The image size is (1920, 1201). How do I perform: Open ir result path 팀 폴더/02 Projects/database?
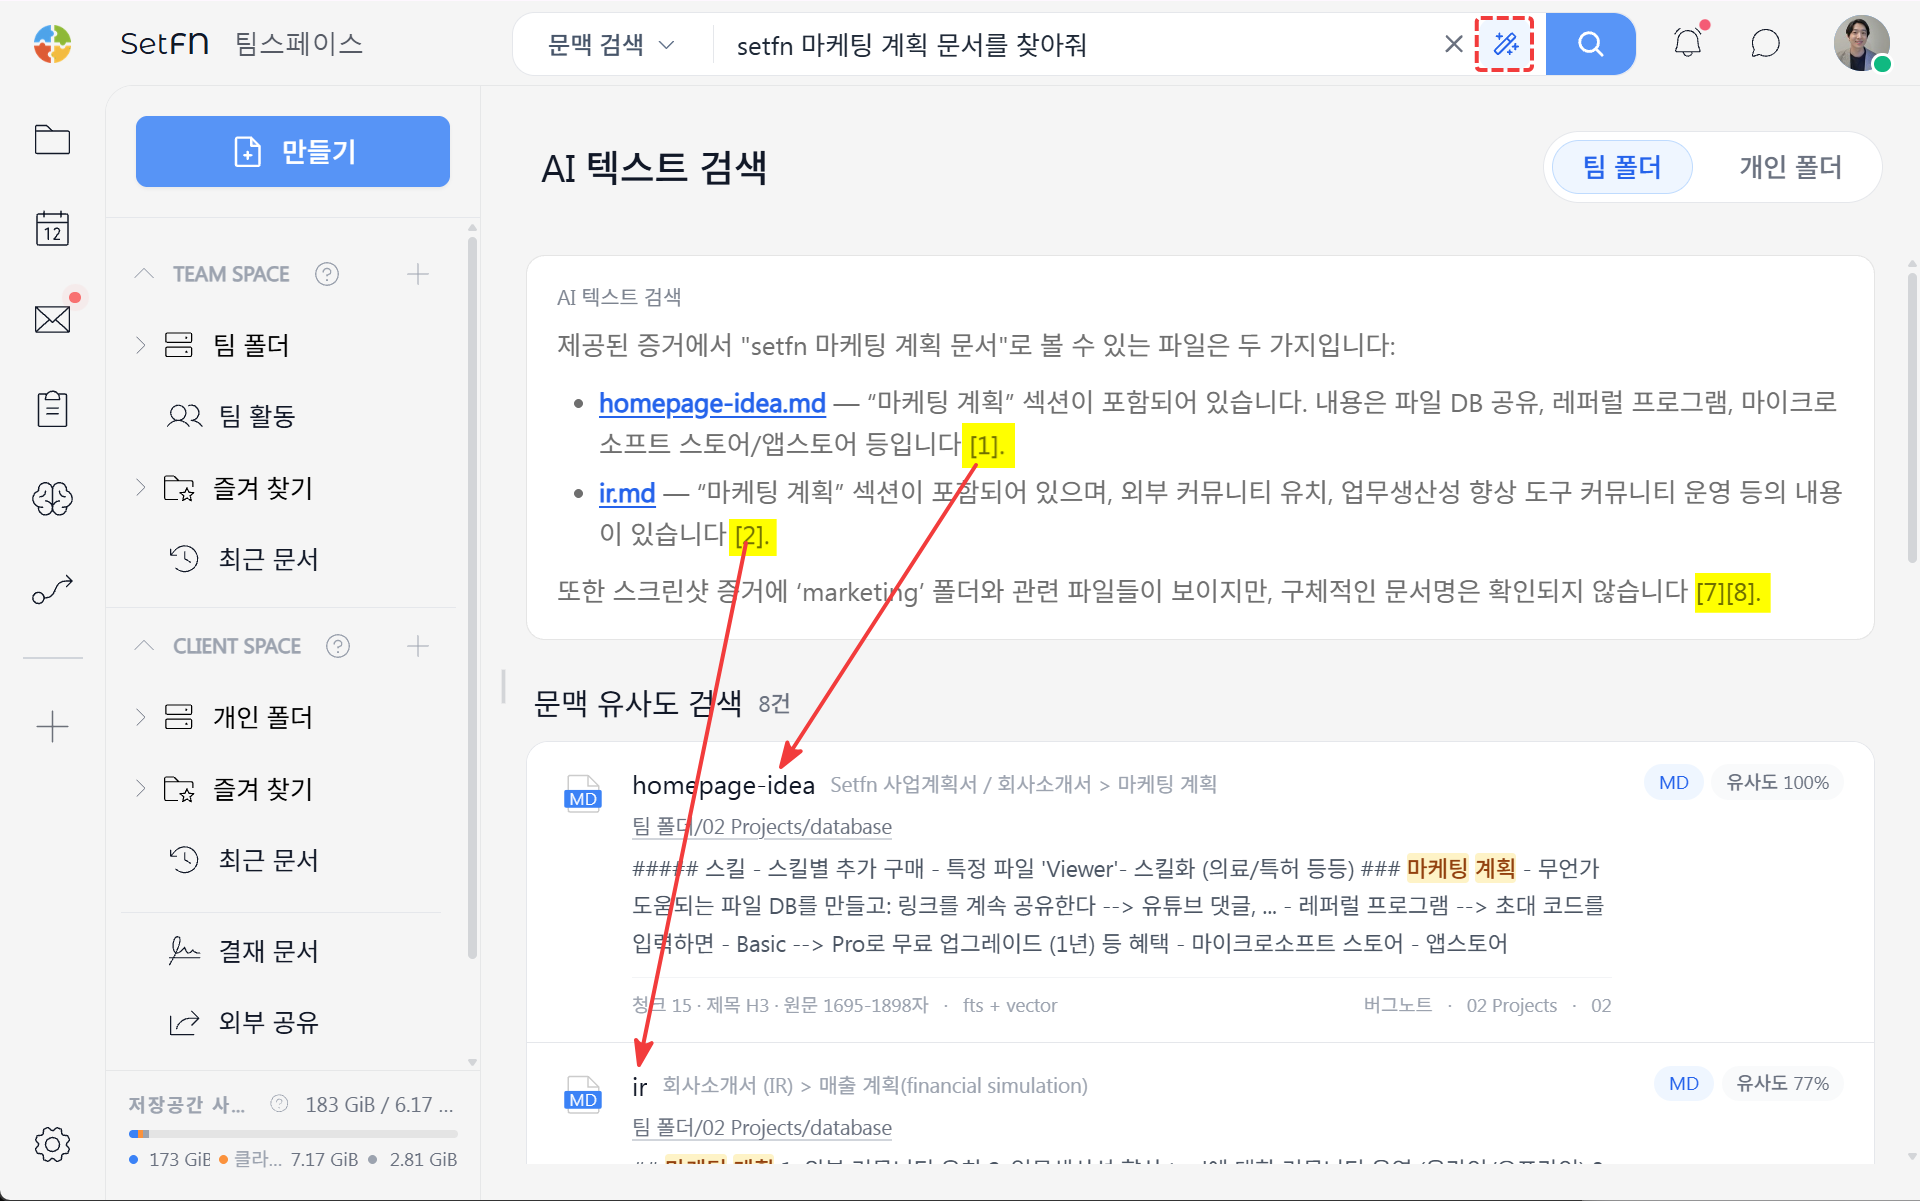762,1128
